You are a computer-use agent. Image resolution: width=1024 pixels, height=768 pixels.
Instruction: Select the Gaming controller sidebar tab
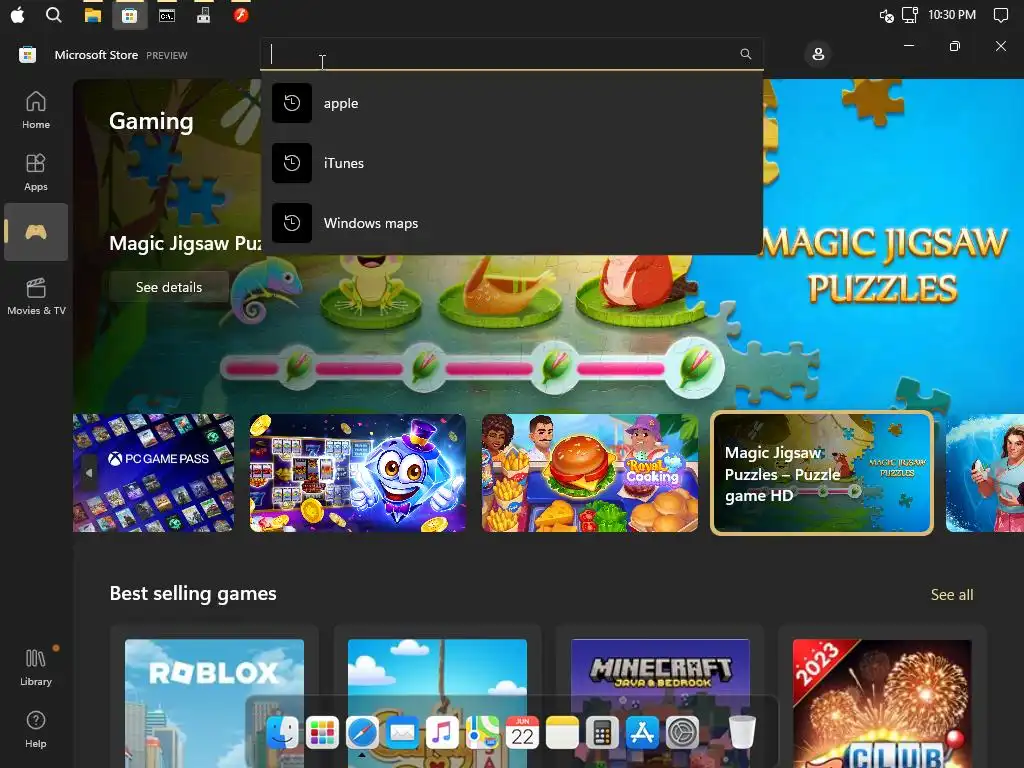36,232
